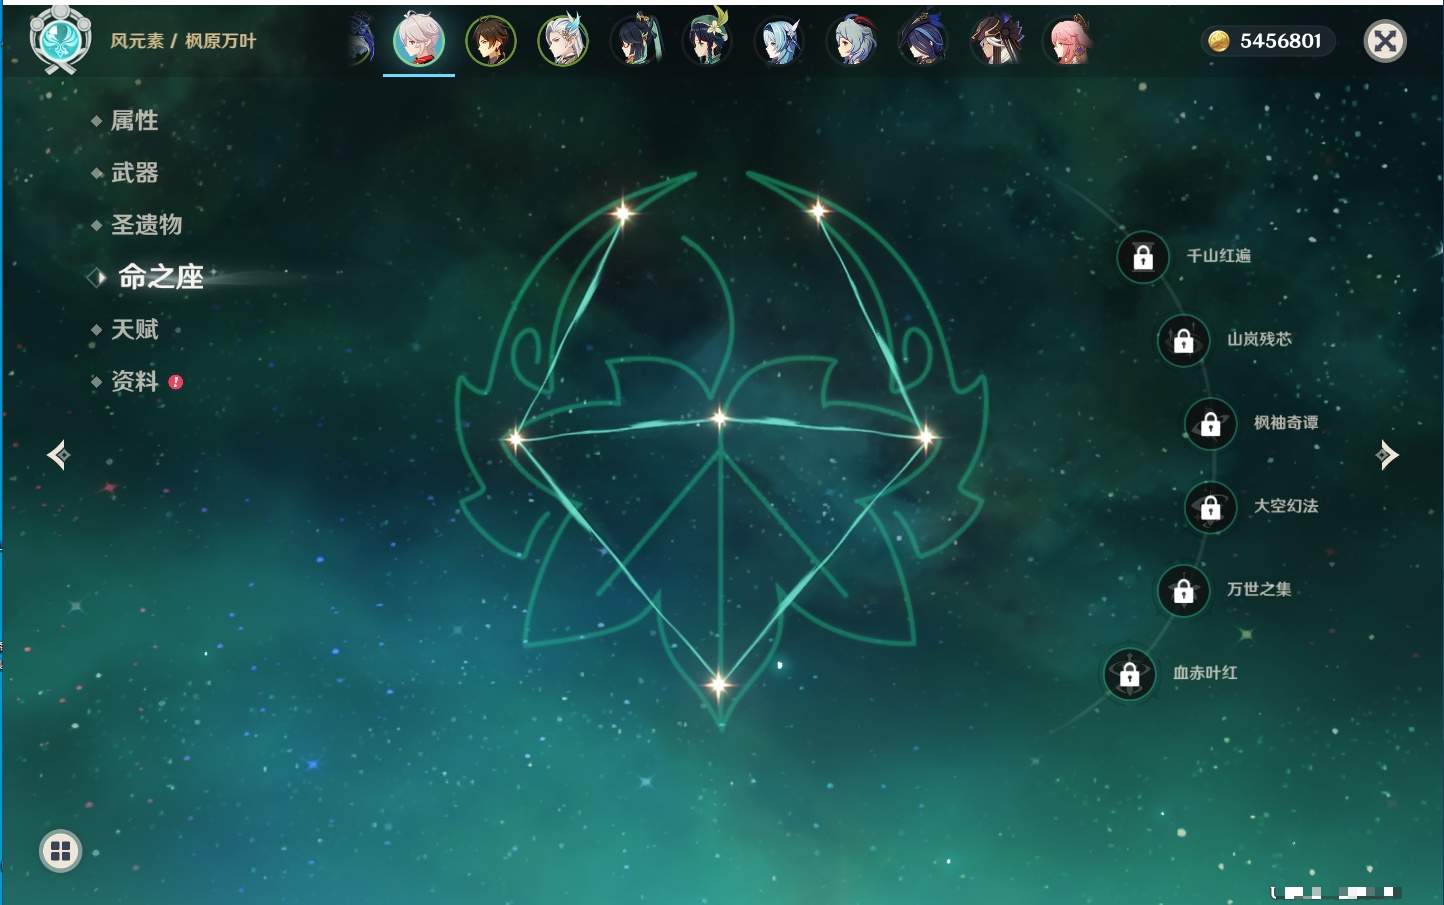Pick the Ganyu avatar with red horn
Screen dimensions: 1444x905
pos(851,41)
